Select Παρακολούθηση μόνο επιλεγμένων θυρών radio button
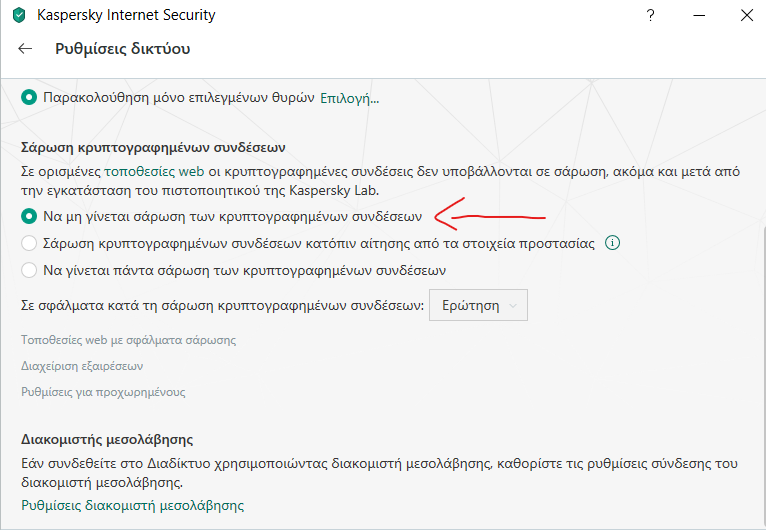 coord(29,97)
